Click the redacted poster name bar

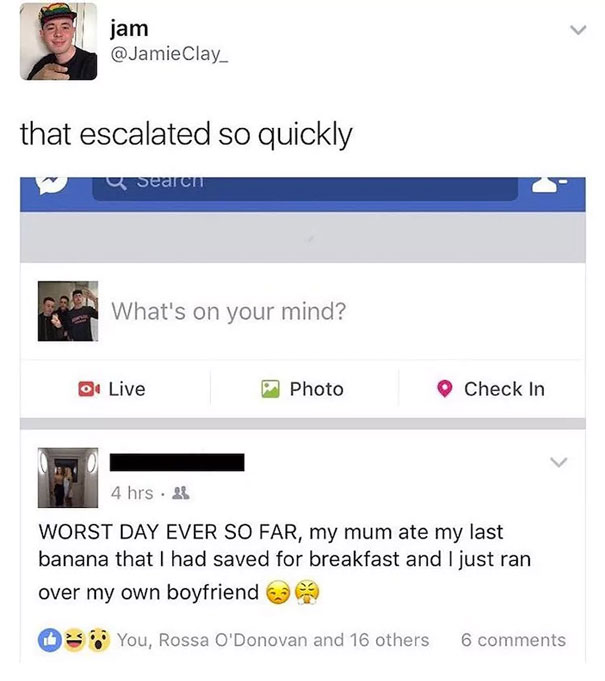[177, 462]
